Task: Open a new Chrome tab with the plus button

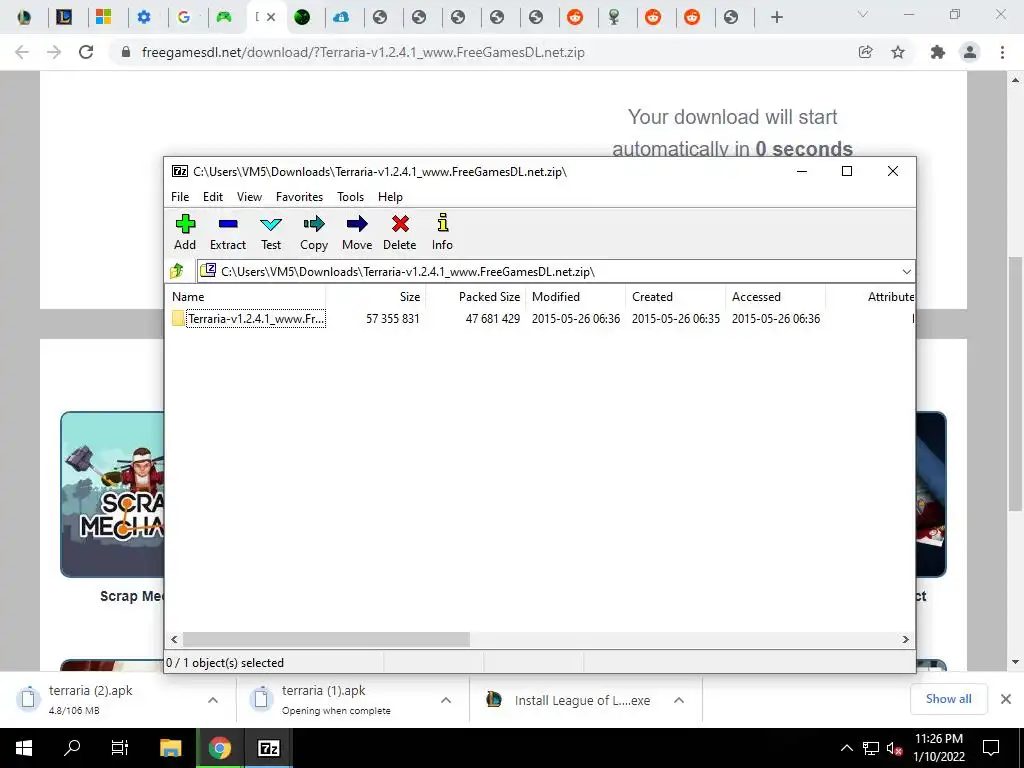Action: point(776,18)
